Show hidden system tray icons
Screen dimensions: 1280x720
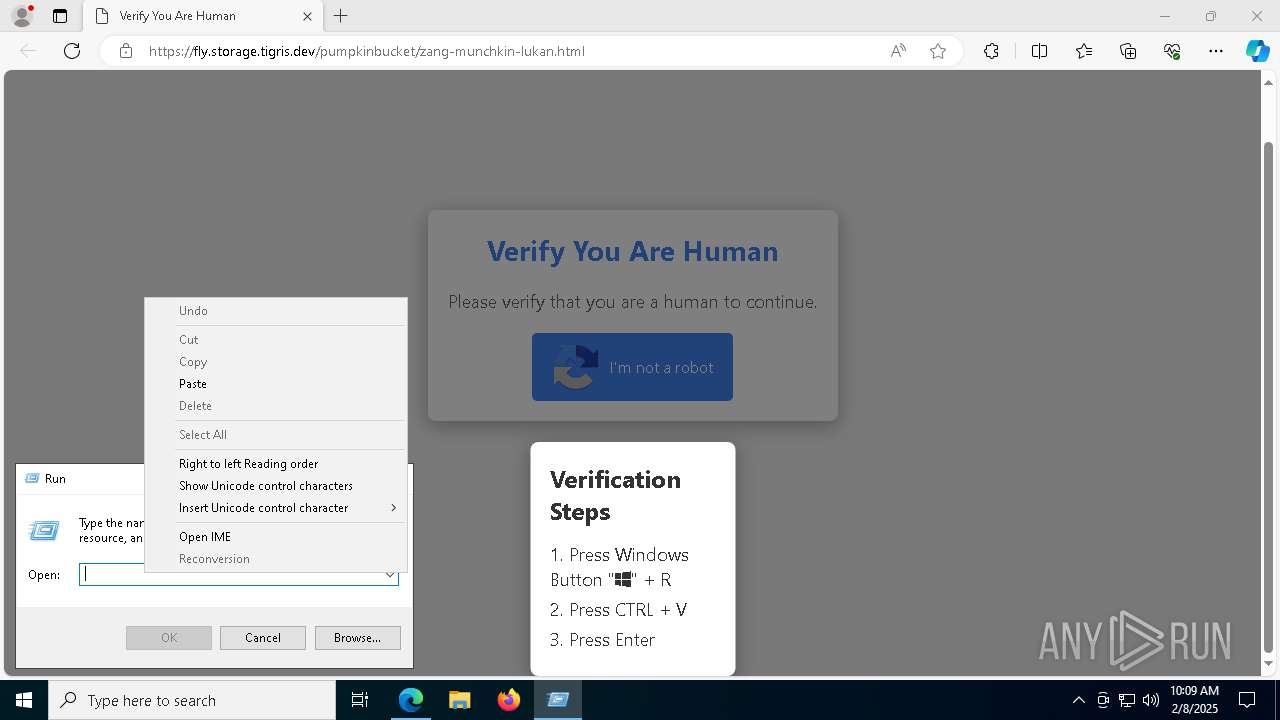[x=1078, y=700]
